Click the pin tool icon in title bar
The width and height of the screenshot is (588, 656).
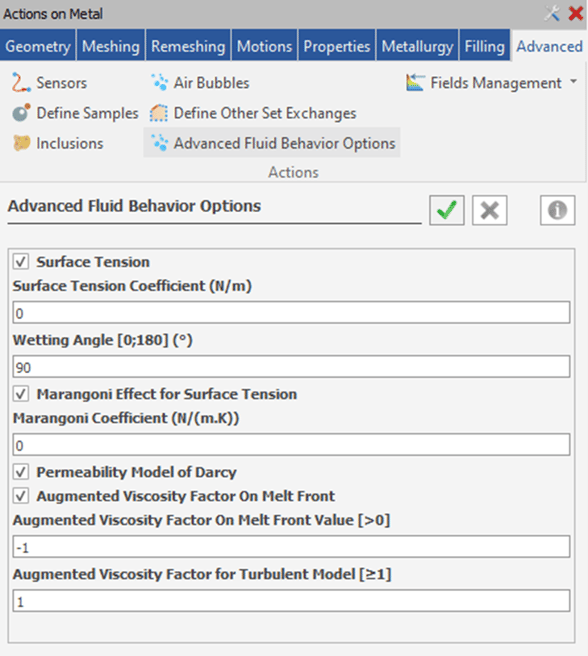[x=552, y=14]
